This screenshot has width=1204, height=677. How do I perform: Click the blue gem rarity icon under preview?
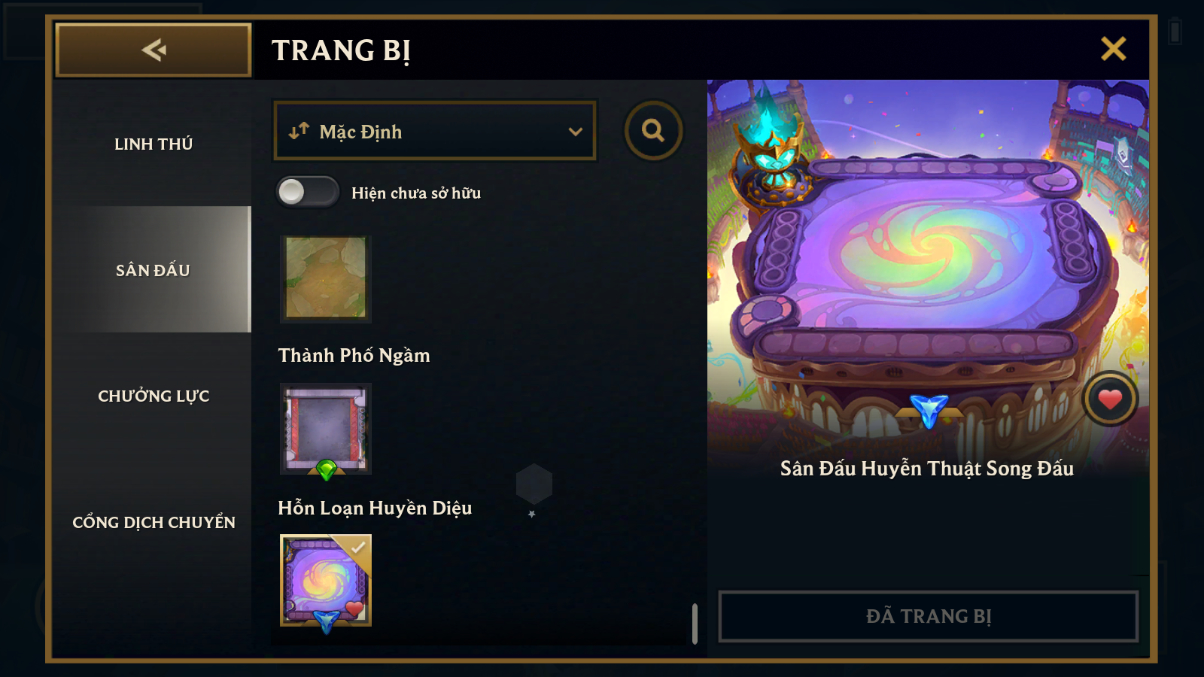coord(929,411)
